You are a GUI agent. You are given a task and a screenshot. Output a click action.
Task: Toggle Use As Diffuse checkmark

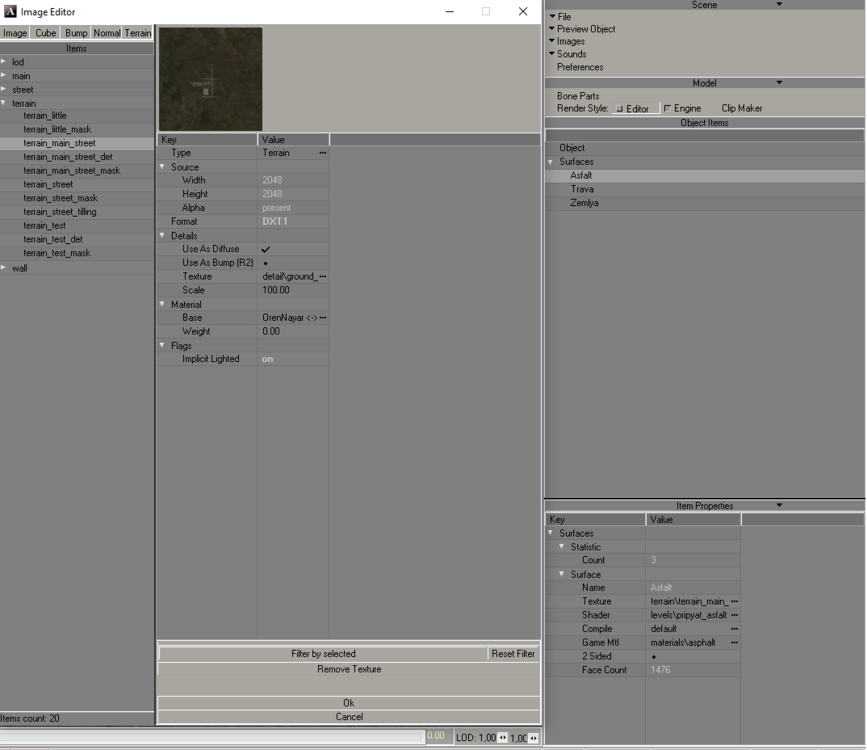coord(266,249)
